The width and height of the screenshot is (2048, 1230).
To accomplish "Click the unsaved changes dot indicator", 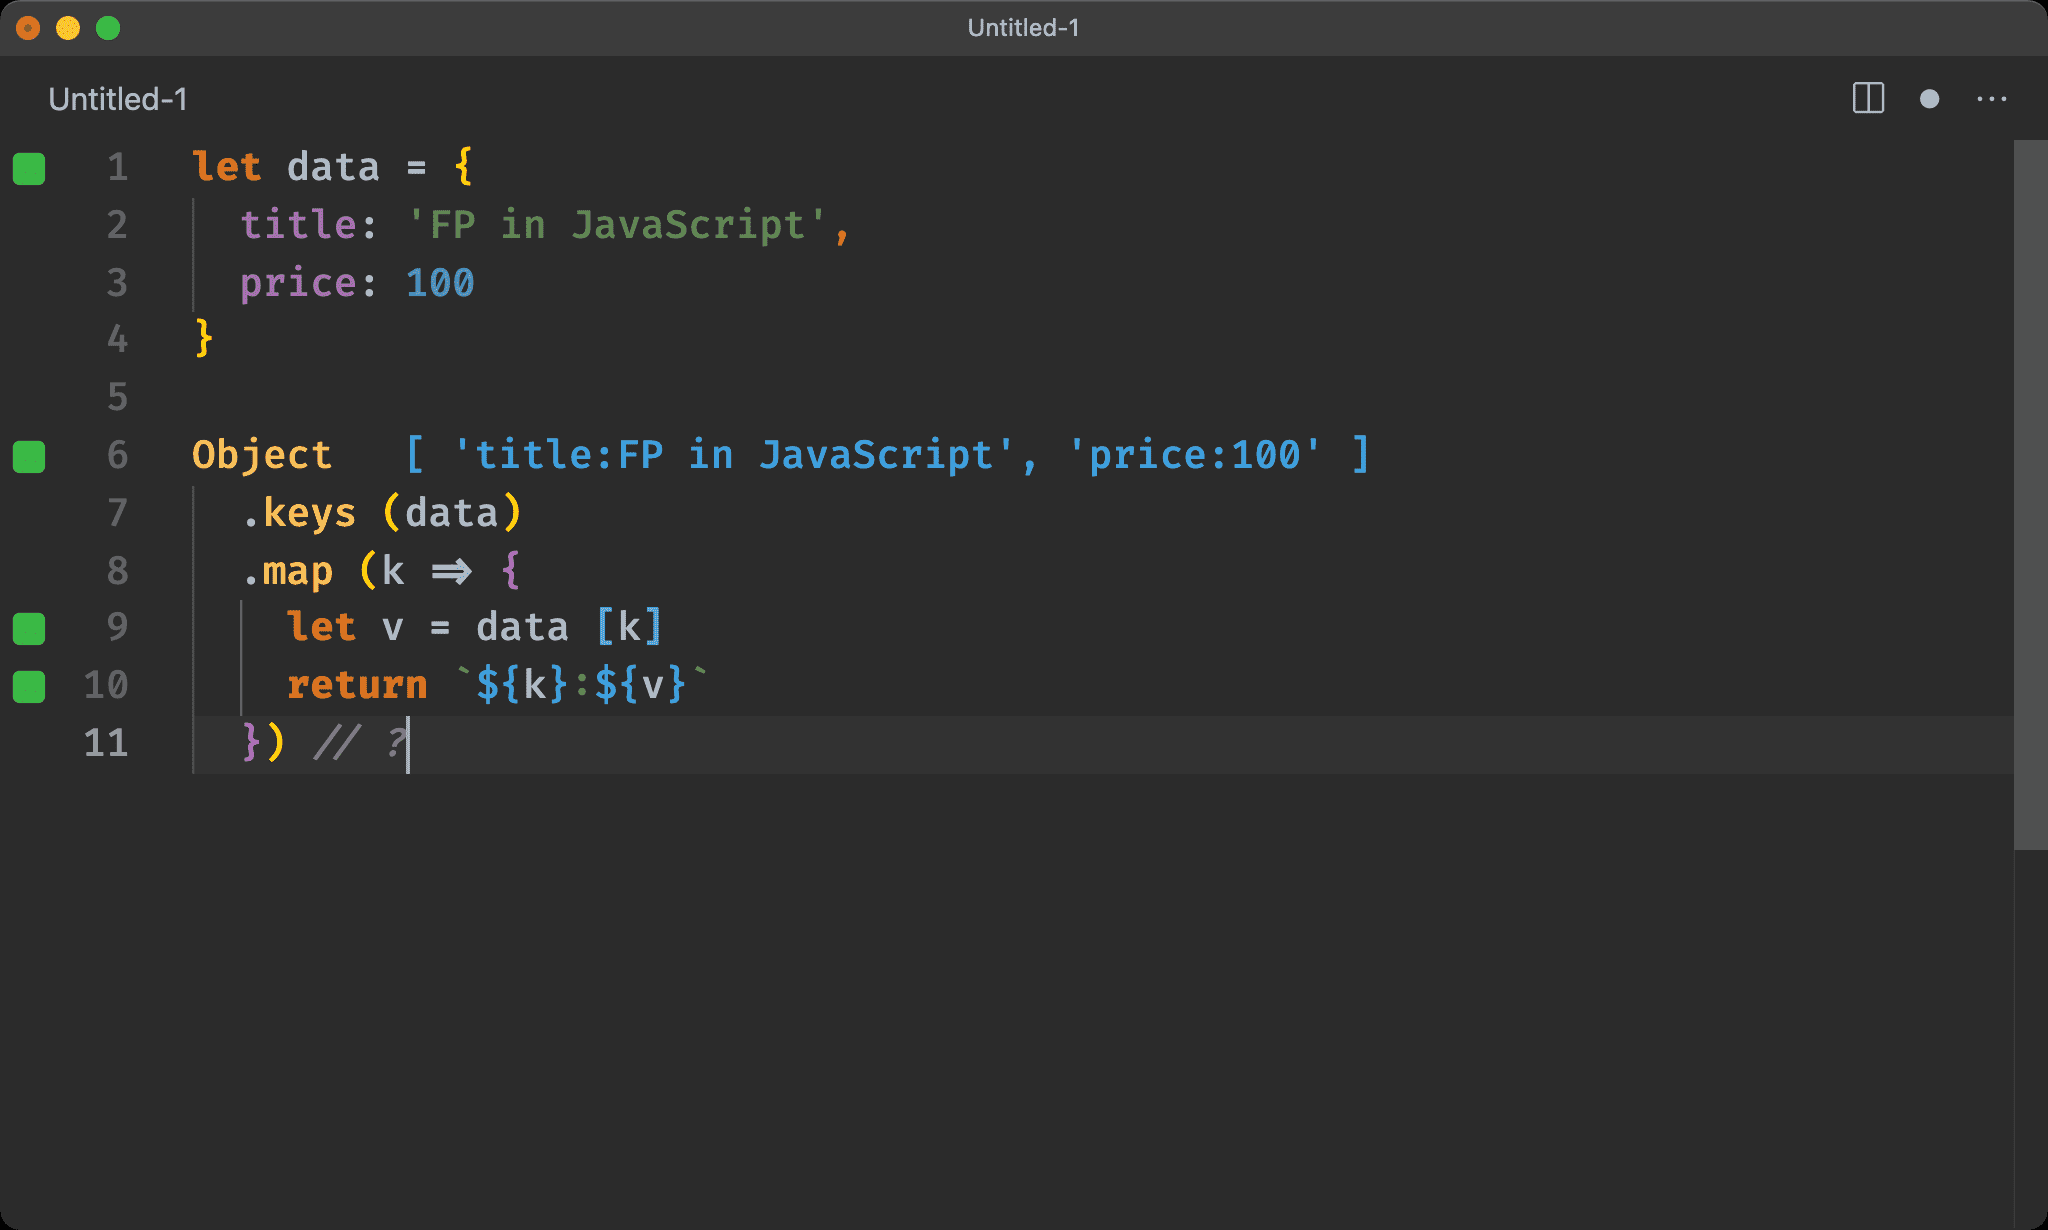I will [1929, 98].
